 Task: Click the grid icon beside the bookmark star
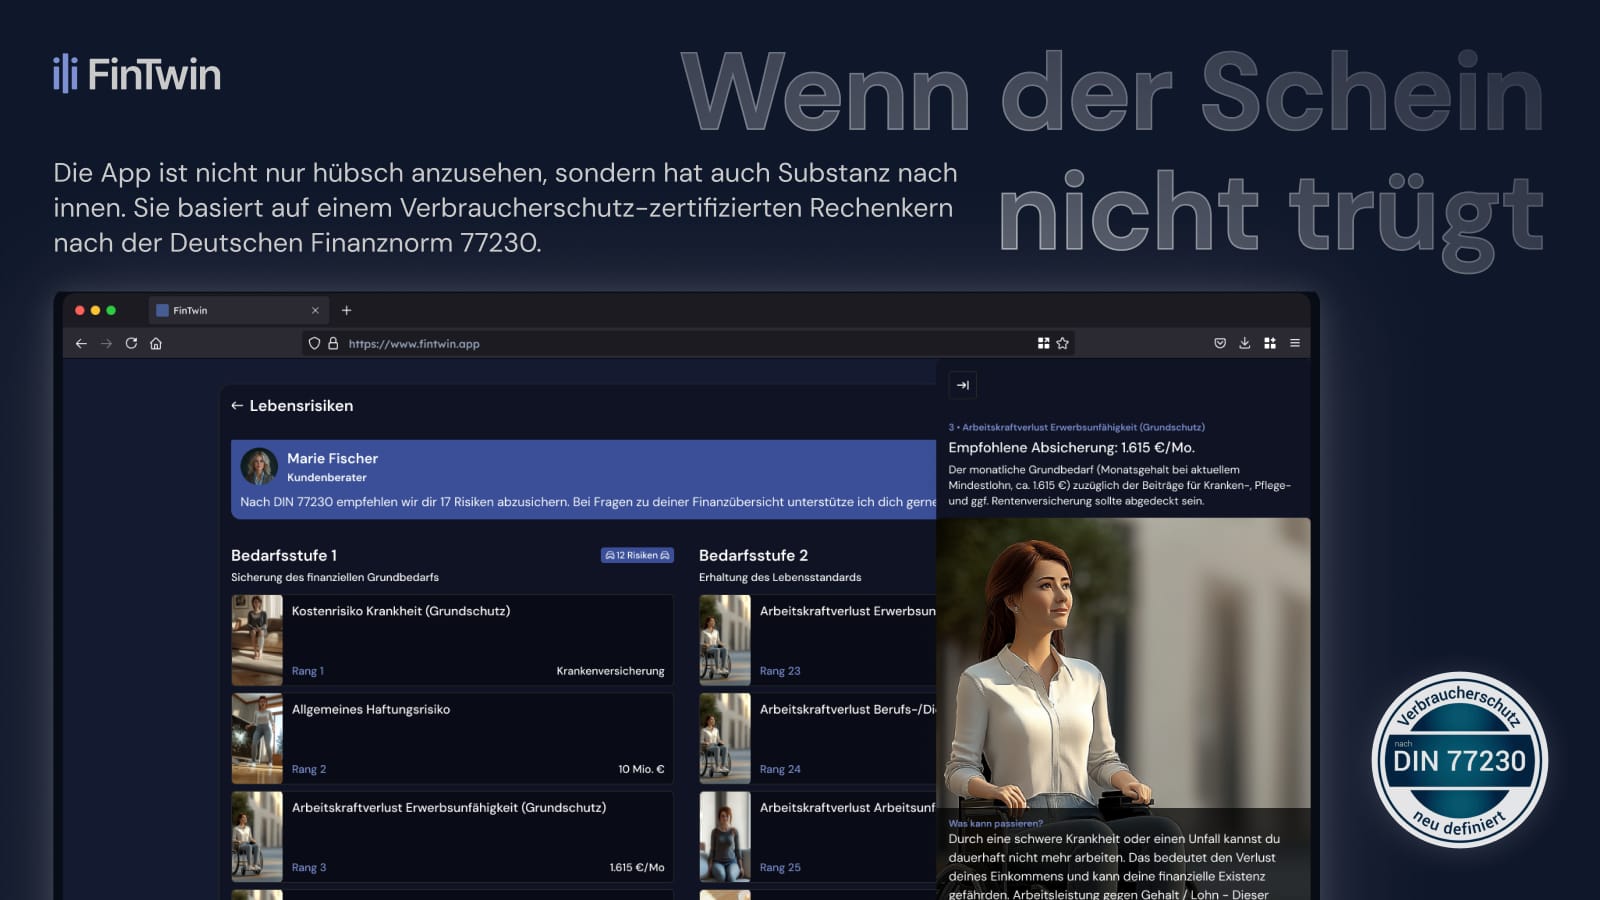(x=1043, y=343)
